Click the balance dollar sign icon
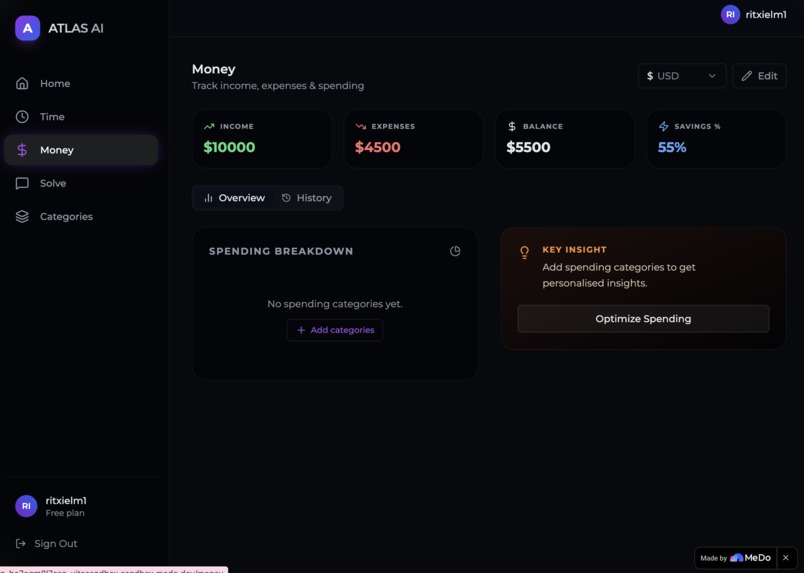 tap(512, 126)
